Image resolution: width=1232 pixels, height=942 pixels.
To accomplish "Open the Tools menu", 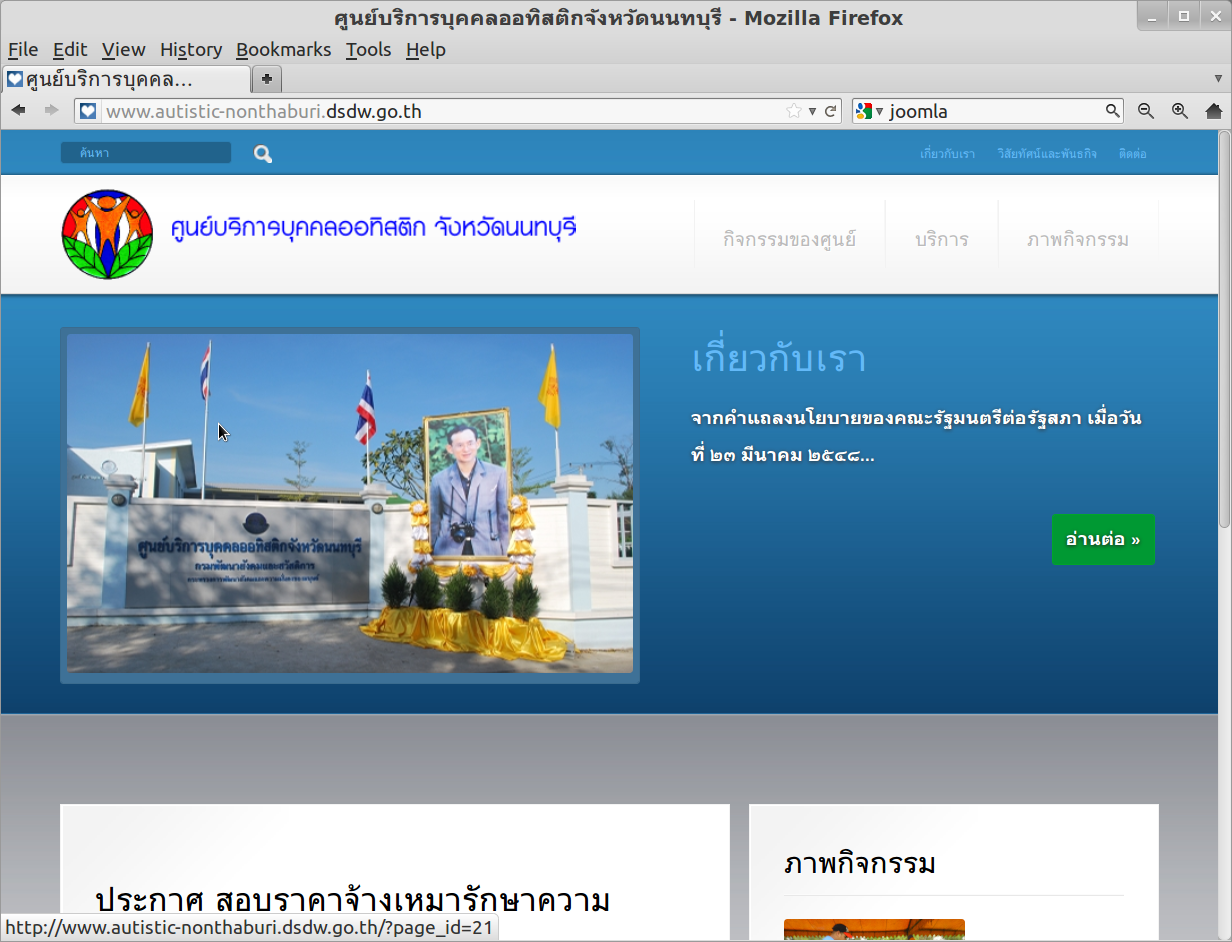I will click(x=368, y=50).
